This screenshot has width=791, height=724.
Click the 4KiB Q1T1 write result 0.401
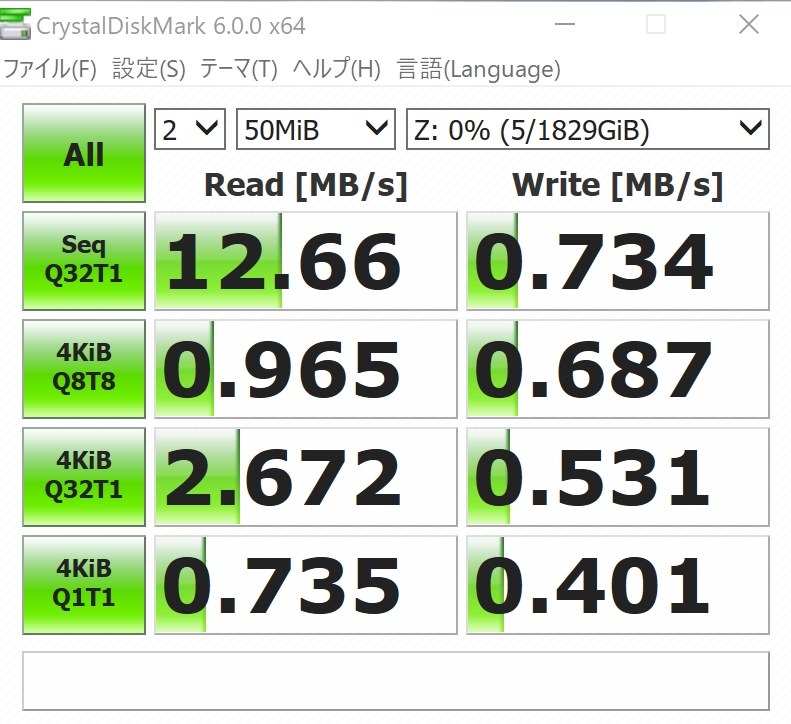[618, 585]
